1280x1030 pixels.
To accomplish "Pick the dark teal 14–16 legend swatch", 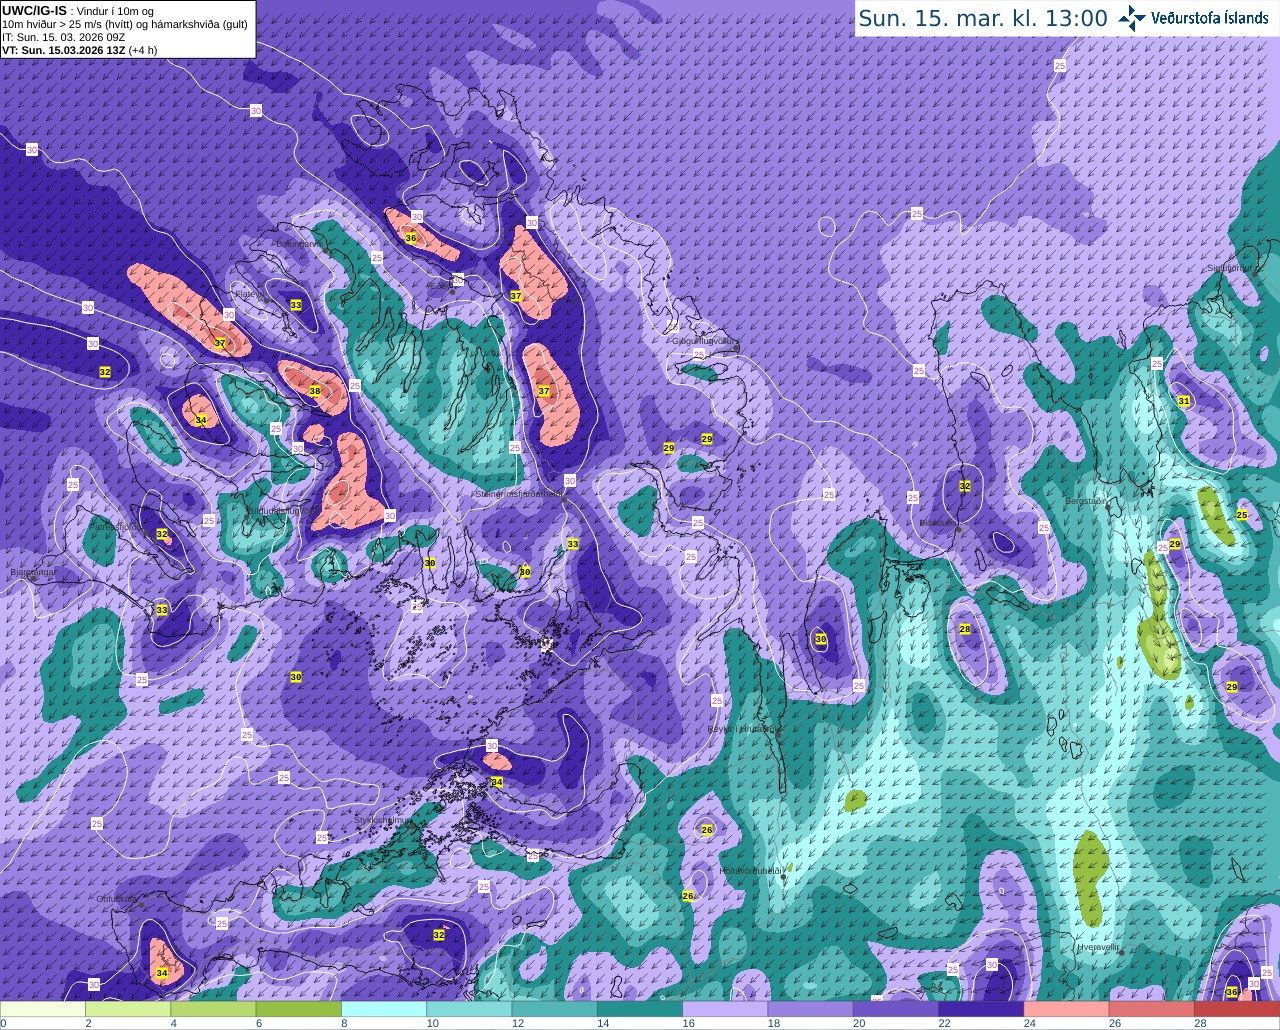I will [640, 1009].
